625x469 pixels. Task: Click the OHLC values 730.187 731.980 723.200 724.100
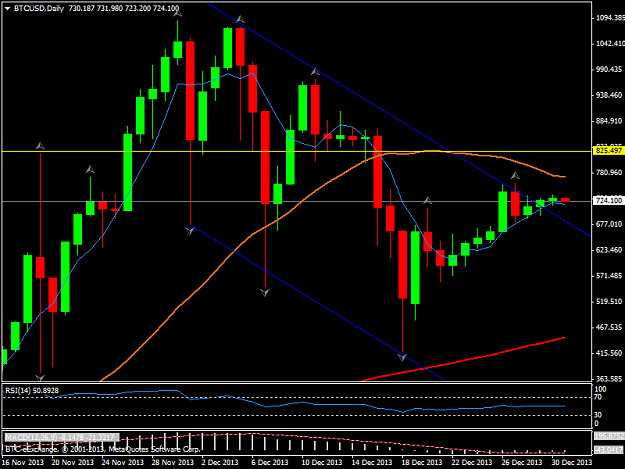tap(124, 8)
